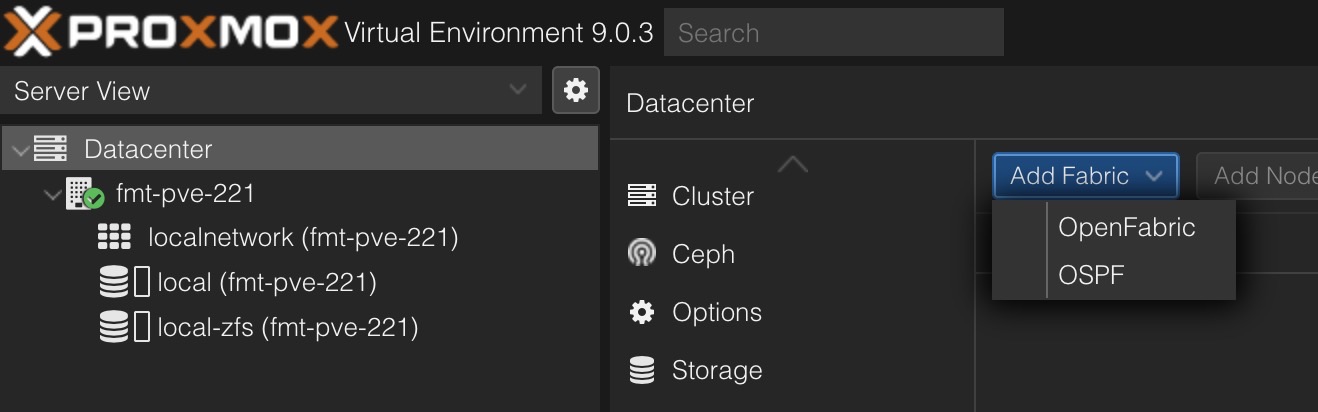Click the Options gear icon in sidebar
Viewport: 1318px width, 412px height.
[x=641, y=312]
